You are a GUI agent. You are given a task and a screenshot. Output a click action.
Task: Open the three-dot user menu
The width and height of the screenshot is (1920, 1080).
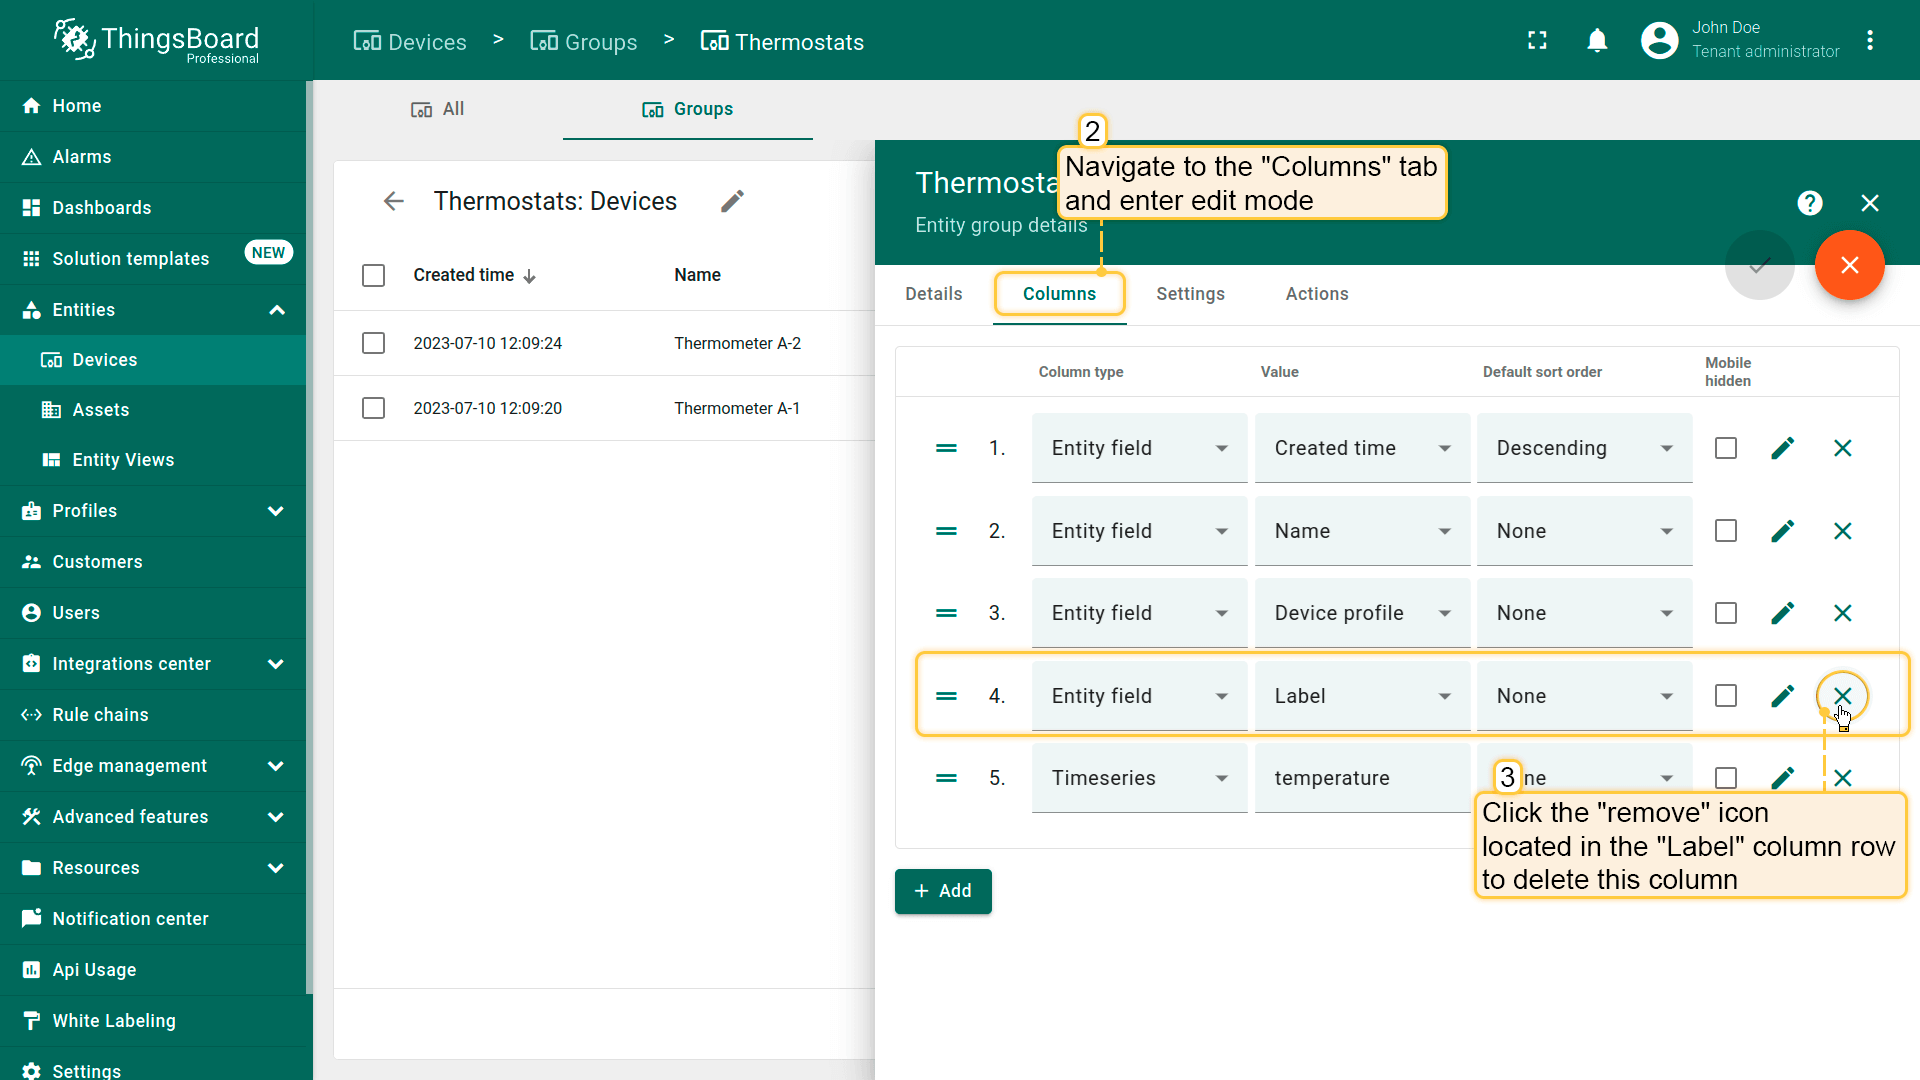1869,40
